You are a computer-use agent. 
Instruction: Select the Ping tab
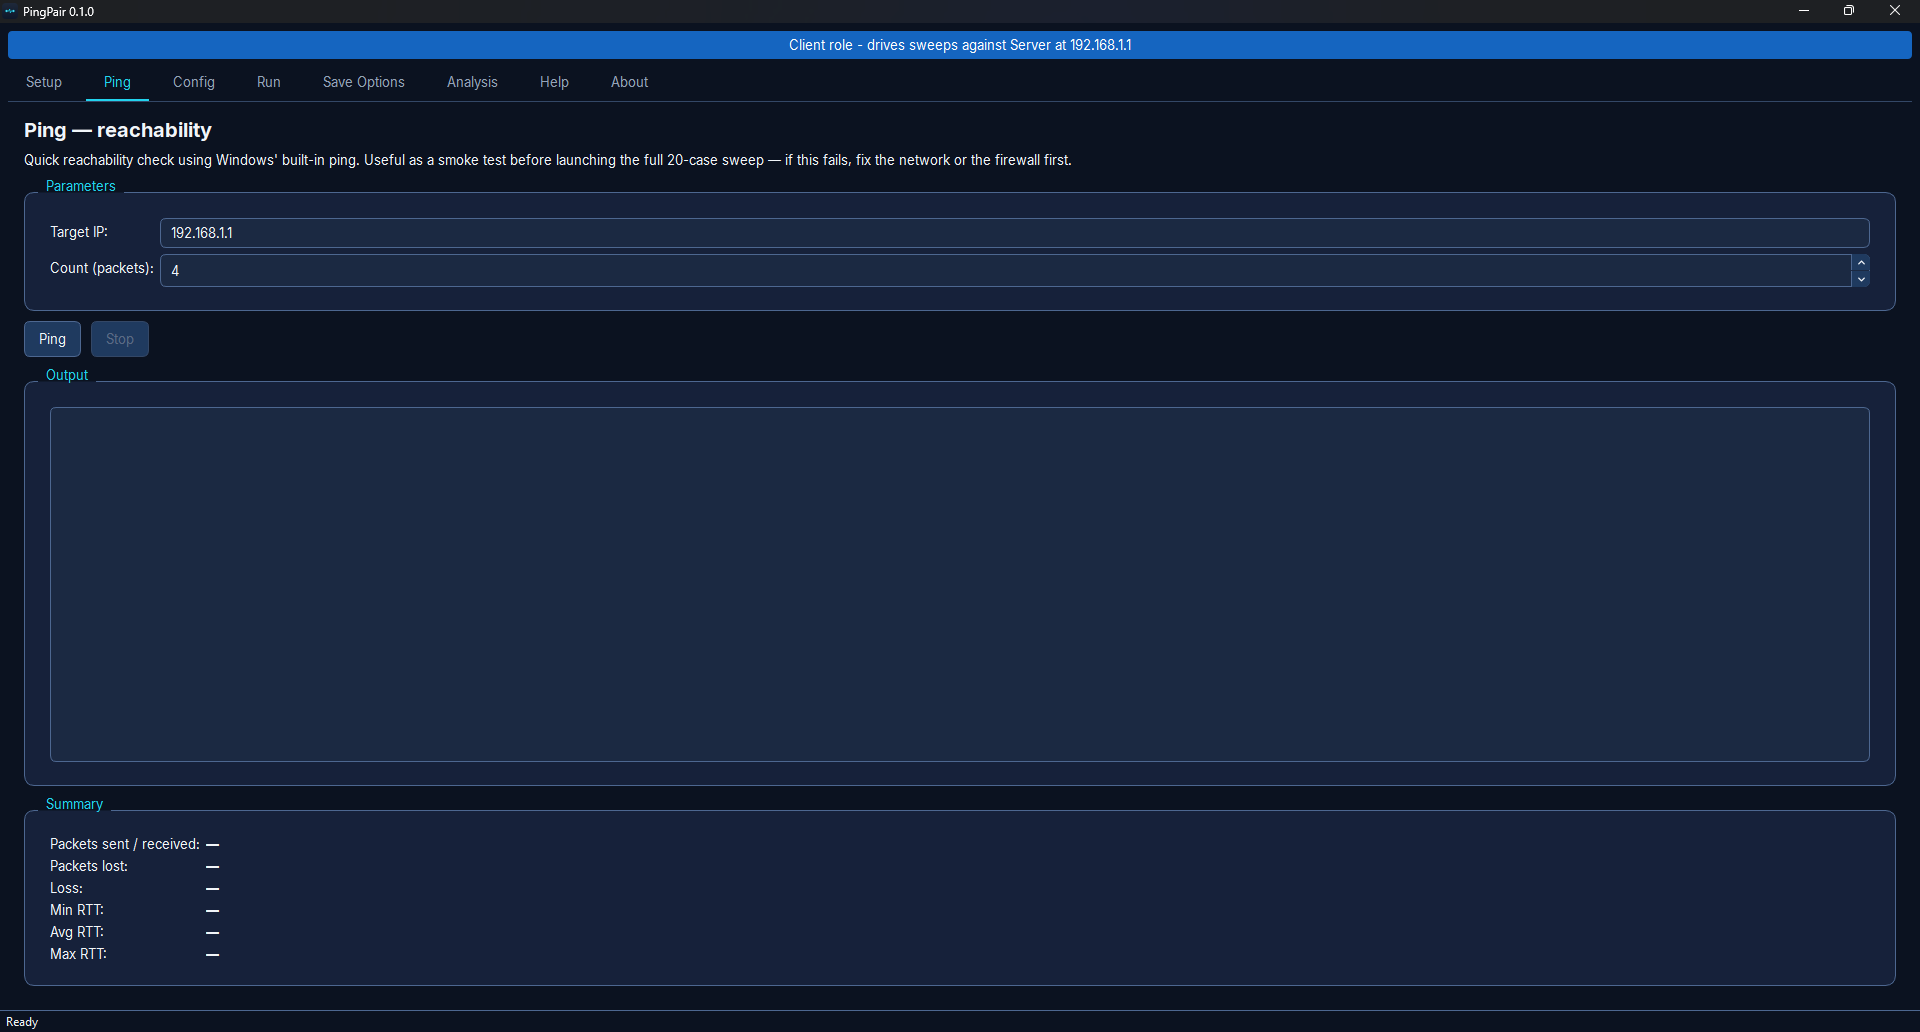[x=117, y=82]
